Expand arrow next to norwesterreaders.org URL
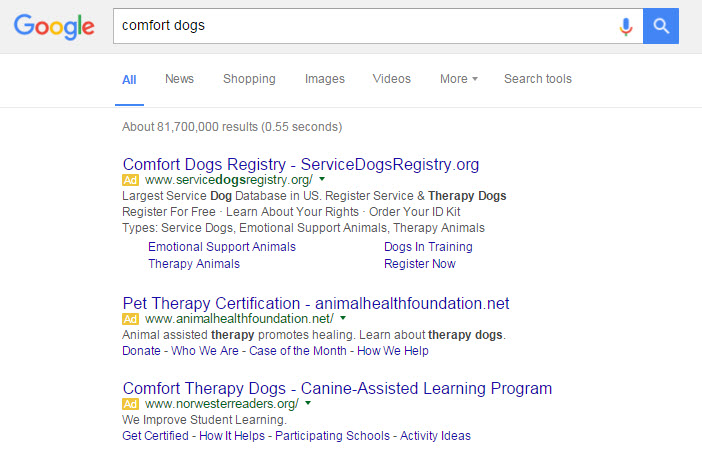The image size is (702, 457). [x=308, y=403]
